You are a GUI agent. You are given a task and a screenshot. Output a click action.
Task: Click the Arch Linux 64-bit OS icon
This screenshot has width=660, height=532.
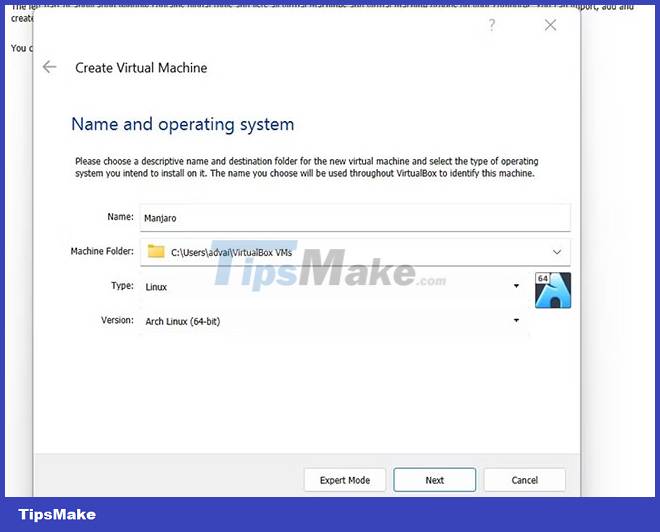553,290
